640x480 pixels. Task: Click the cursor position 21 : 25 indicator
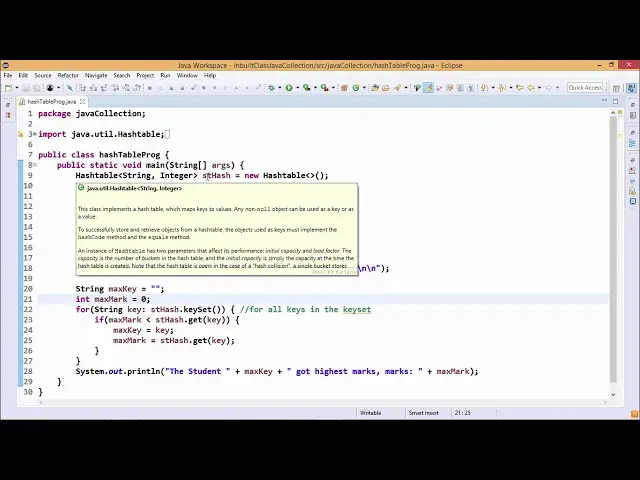(462, 413)
